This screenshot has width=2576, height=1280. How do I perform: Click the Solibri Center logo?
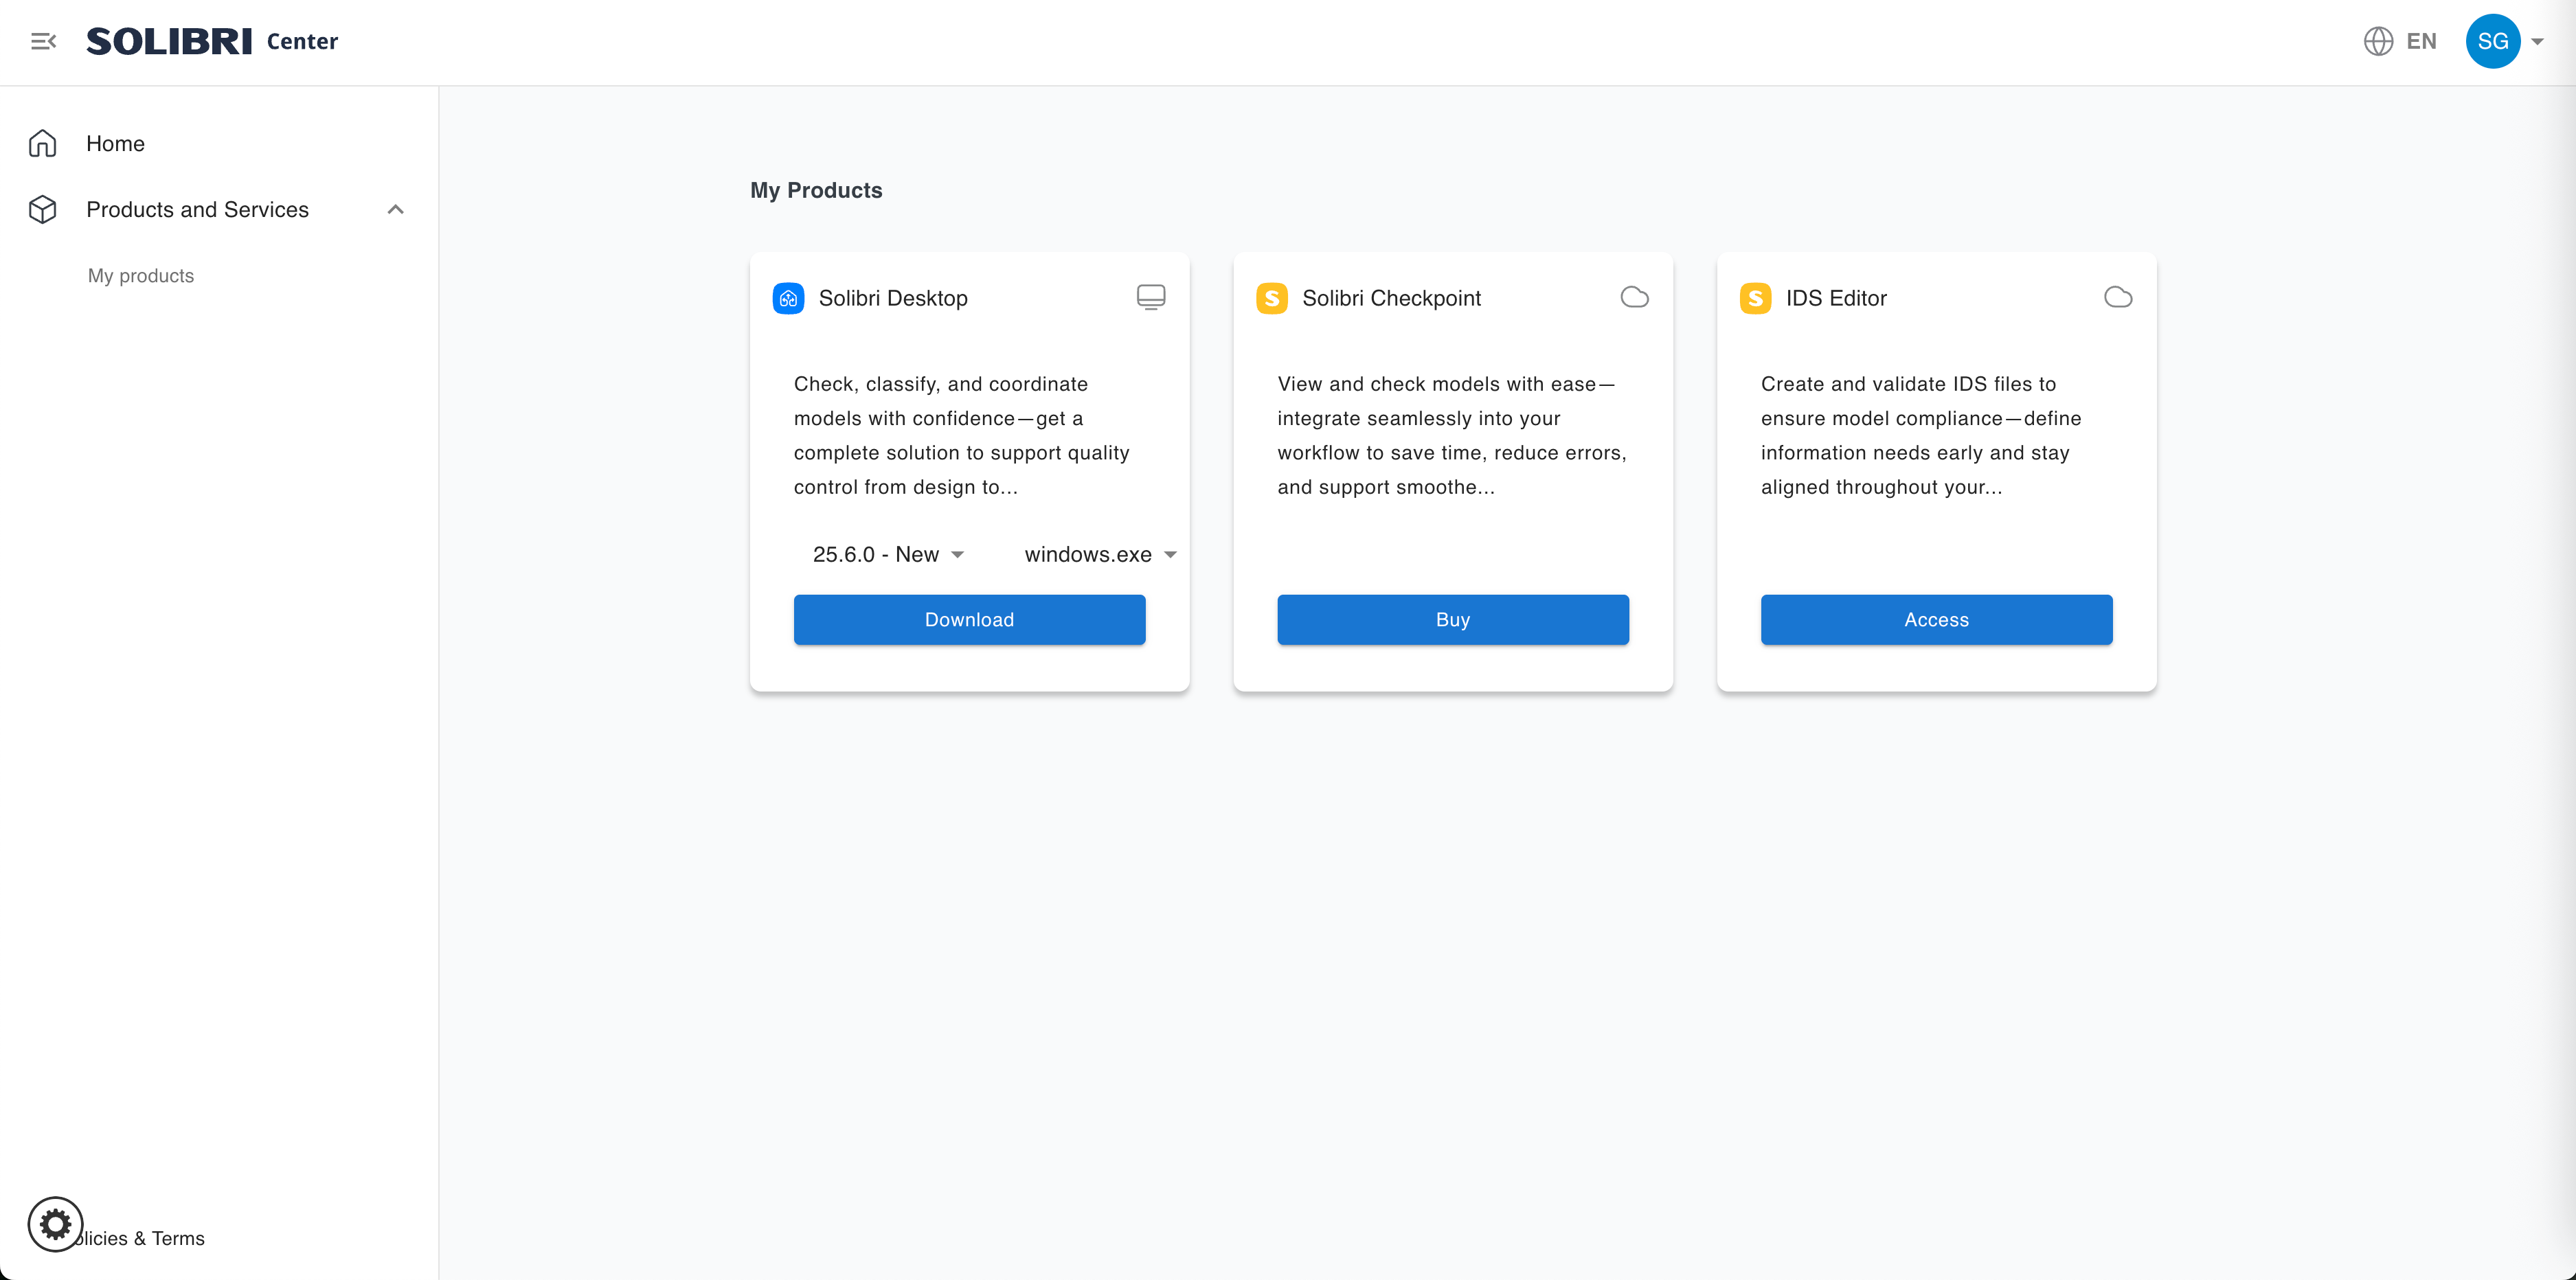[212, 41]
